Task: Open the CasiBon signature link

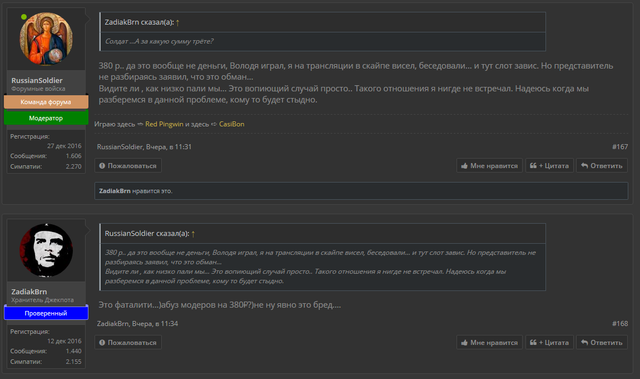Action: (231, 124)
